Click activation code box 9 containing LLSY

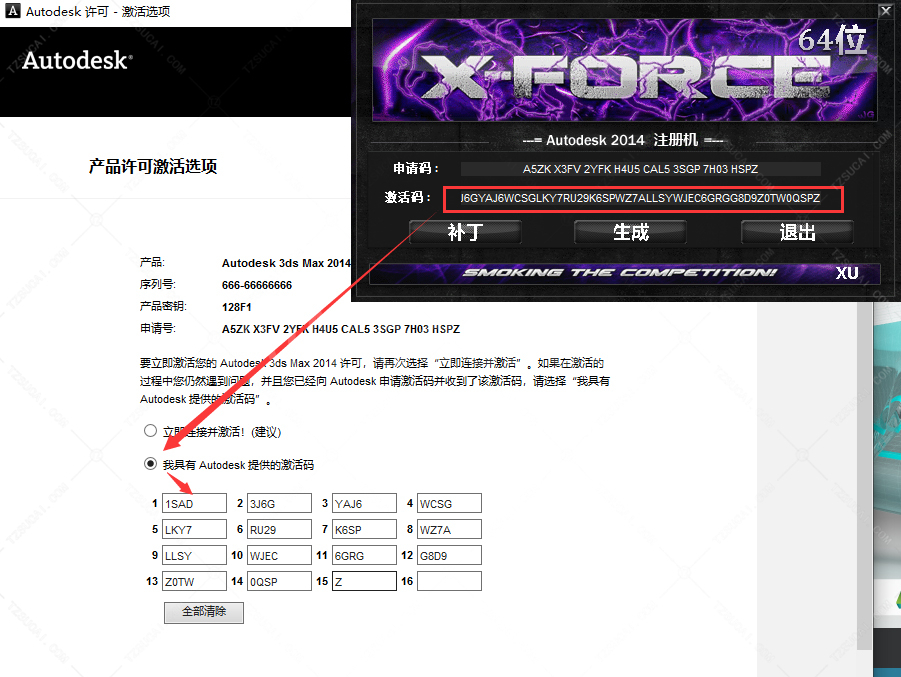click(x=194, y=555)
